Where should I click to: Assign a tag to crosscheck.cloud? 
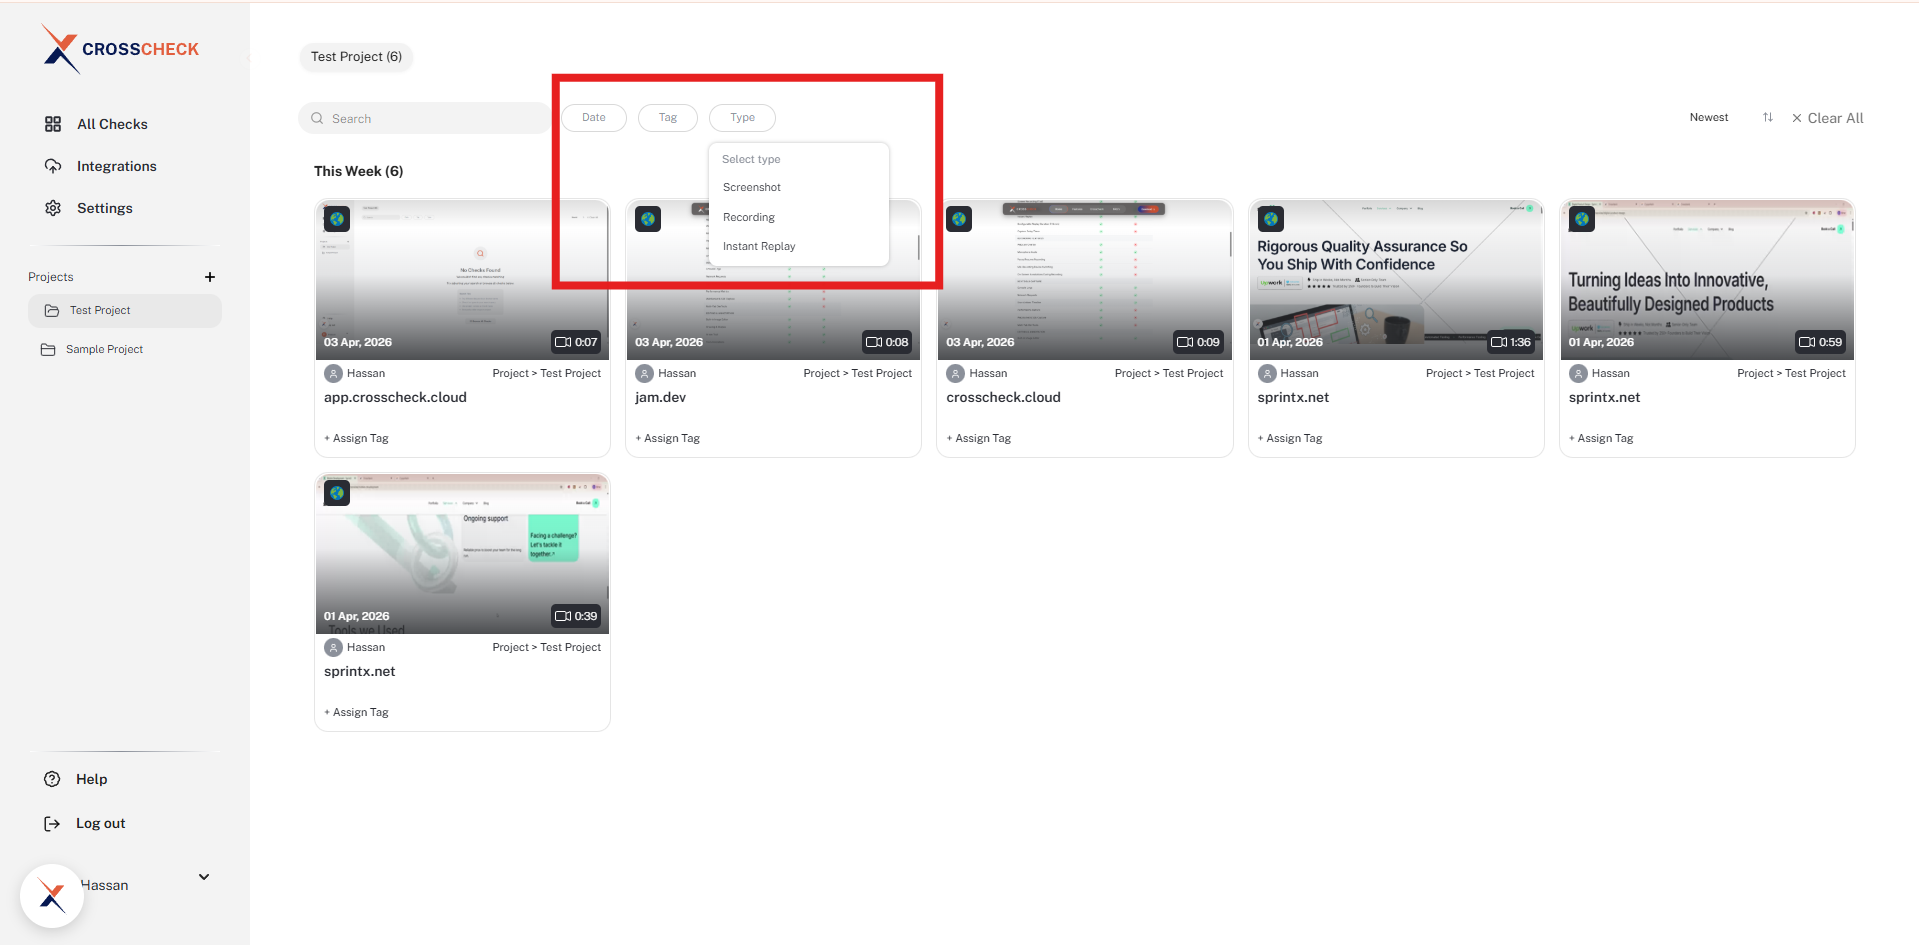coord(978,437)
